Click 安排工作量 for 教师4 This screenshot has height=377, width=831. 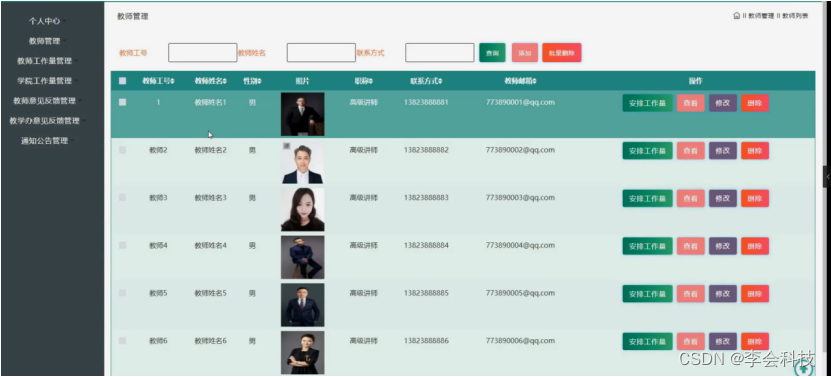coord(647,246)
